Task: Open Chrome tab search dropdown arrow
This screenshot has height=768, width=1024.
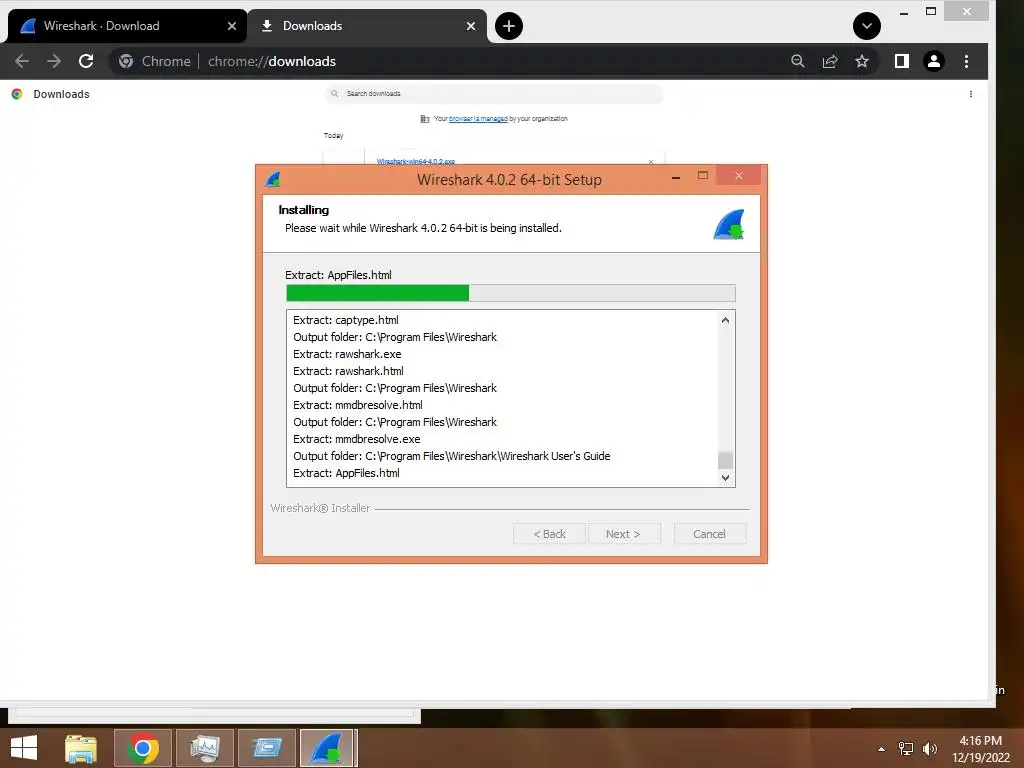Action: click(867, 26)
